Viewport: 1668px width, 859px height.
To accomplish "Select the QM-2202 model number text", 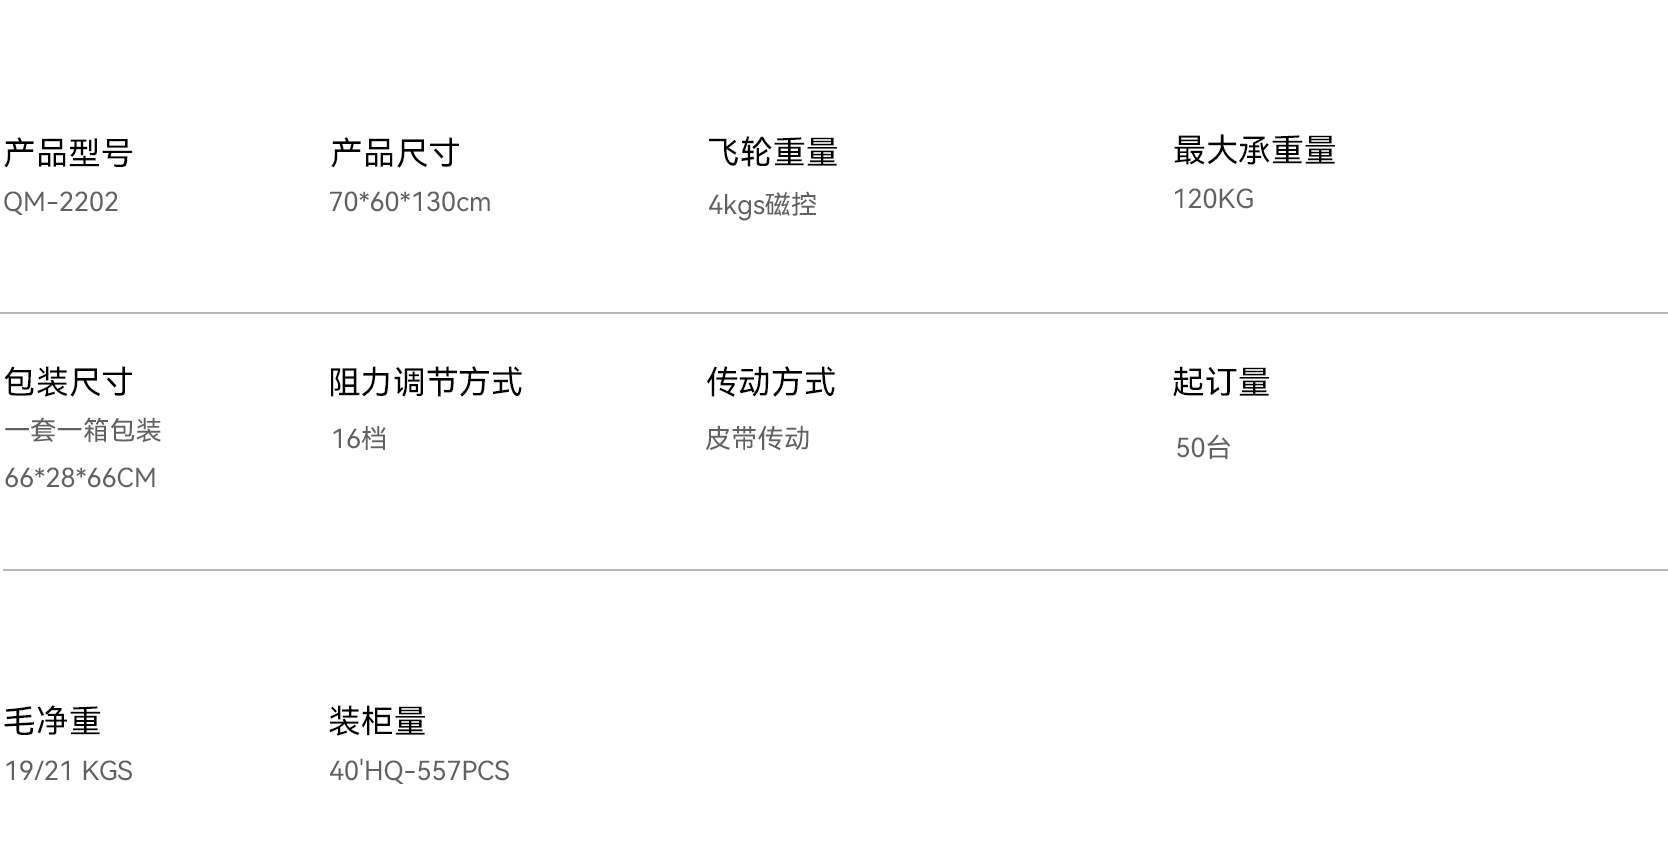I will pyautogui.click(x=61, y=202).
